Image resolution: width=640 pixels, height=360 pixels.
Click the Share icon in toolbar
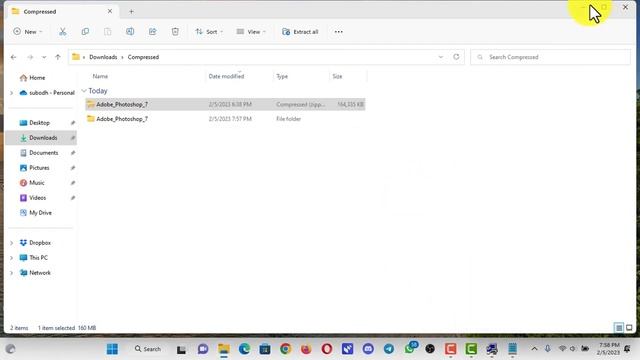(153, 31)
